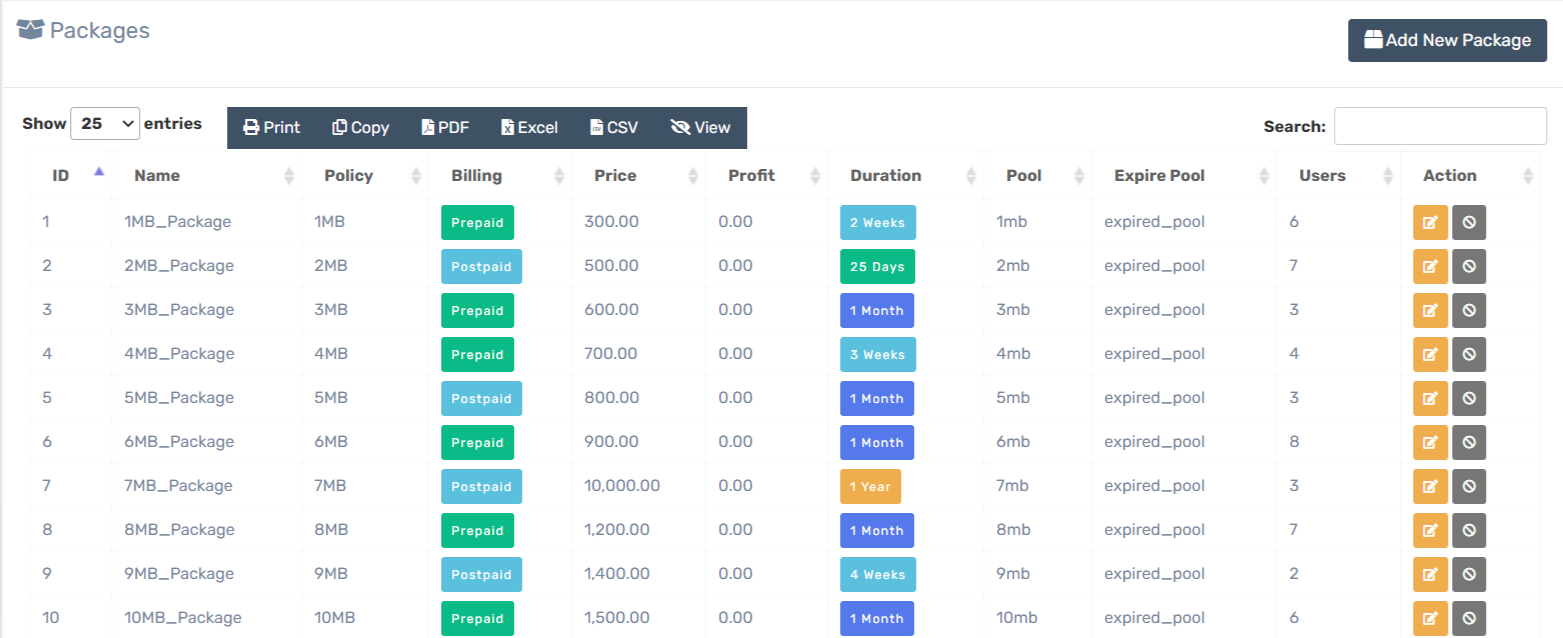Click ban icon for 4MB_Package row
1563x638 pixels.
[x=1468, y=354]
